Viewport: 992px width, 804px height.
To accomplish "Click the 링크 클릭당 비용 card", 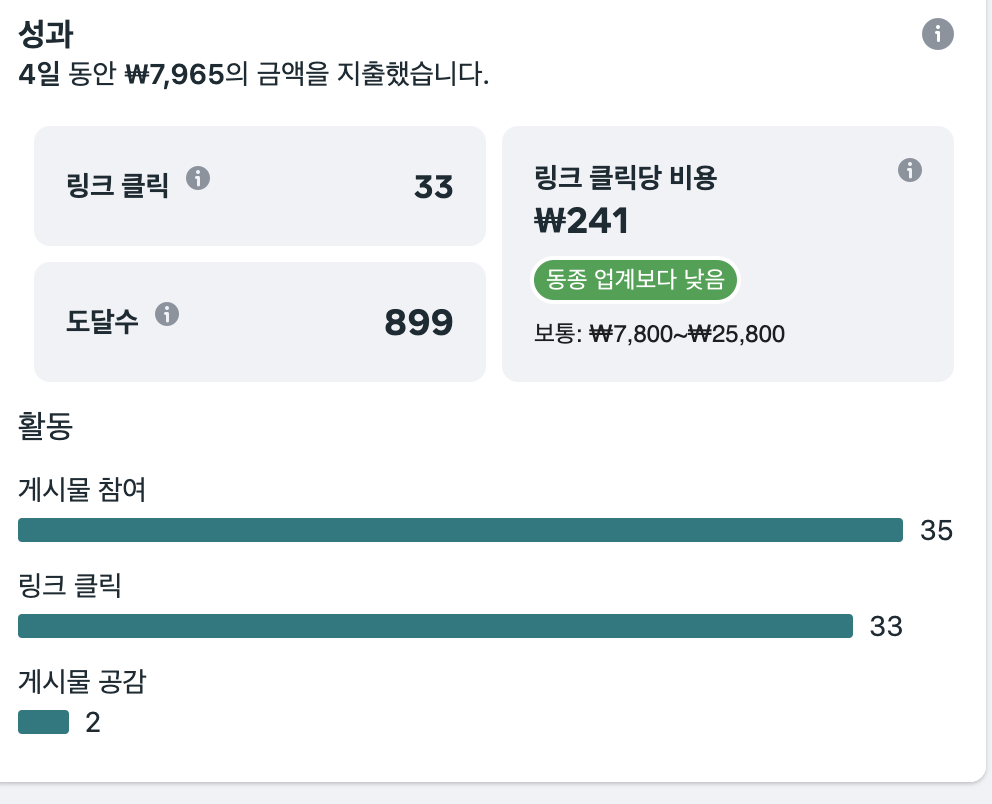I will (x=728, y=254).
